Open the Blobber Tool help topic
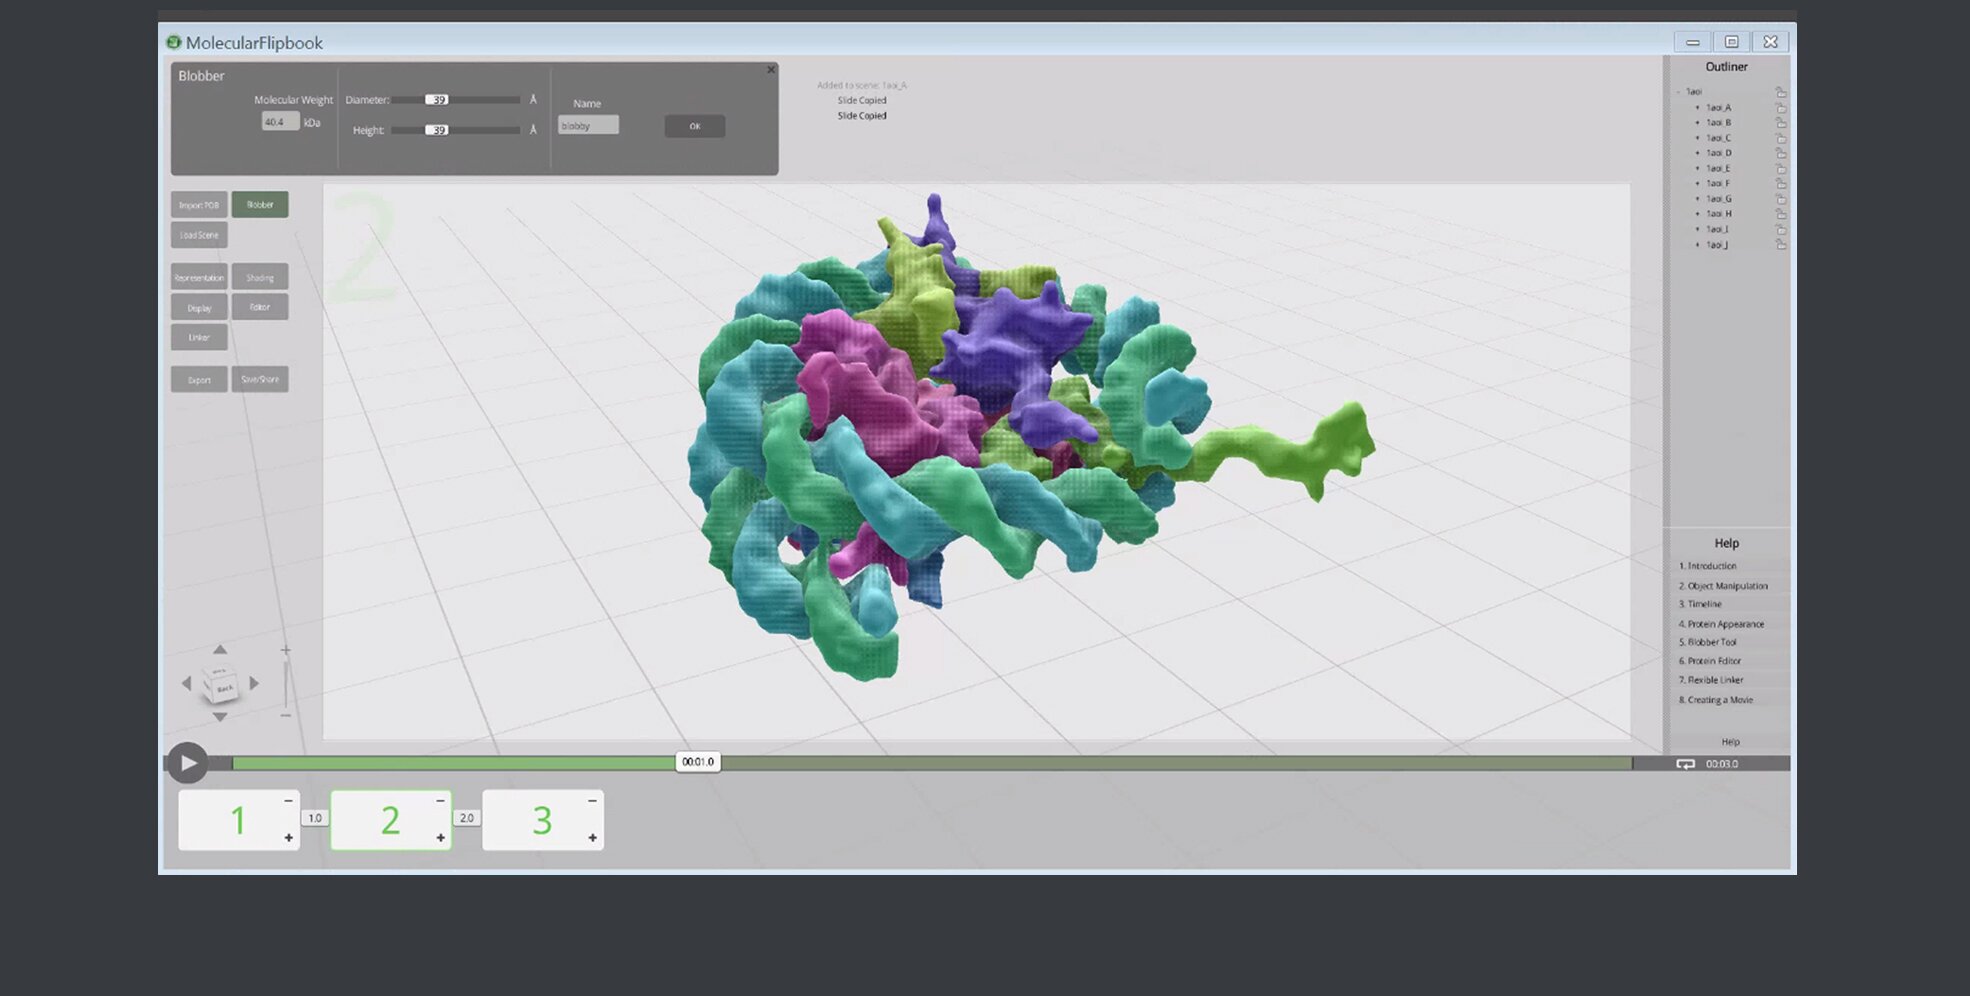The image size is (1970, 996). click(1711, 642)
